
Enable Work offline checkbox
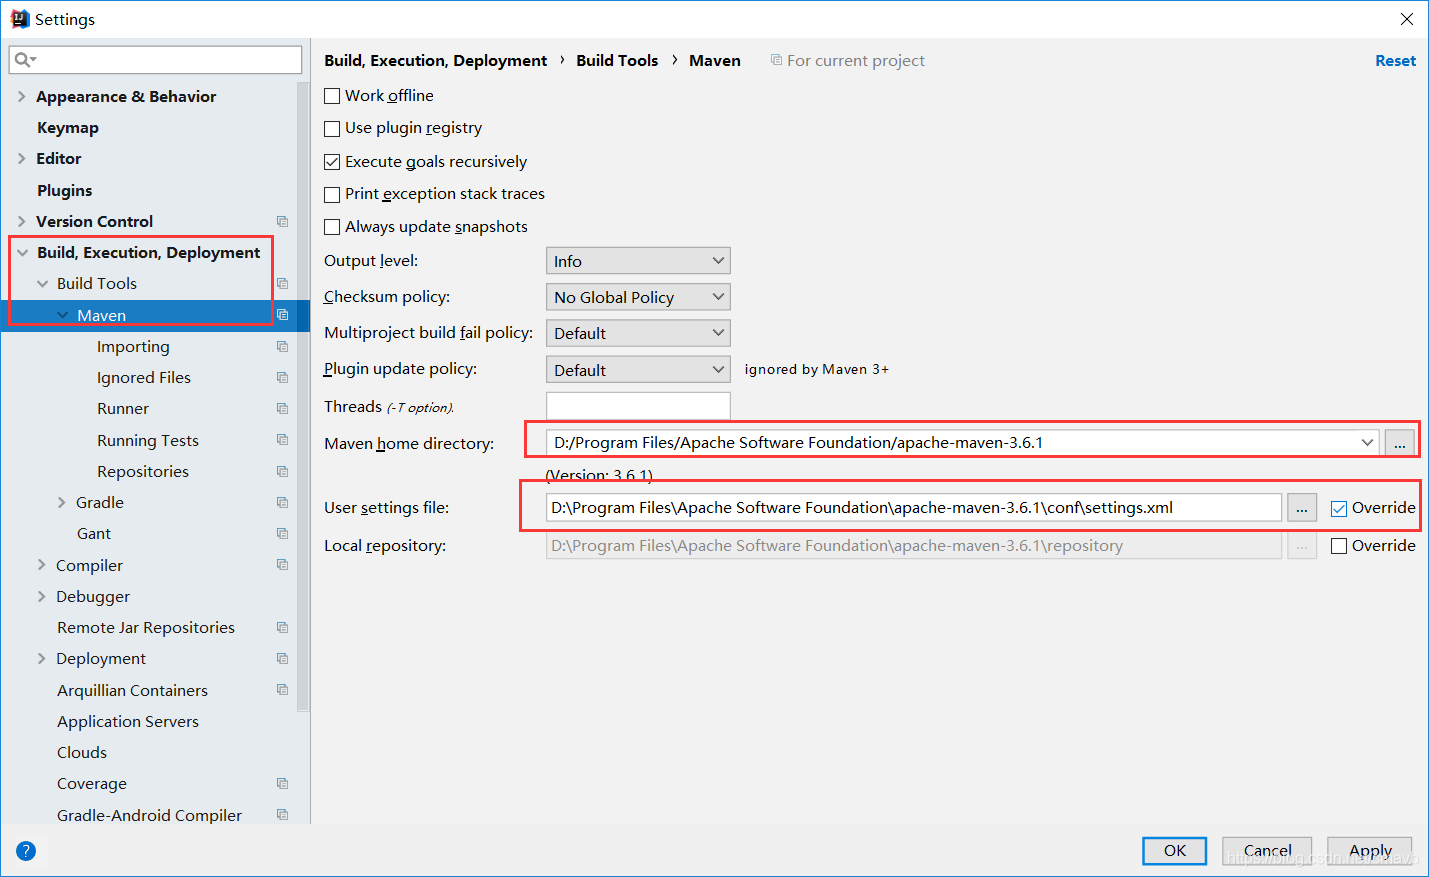(x=332, y=96)
